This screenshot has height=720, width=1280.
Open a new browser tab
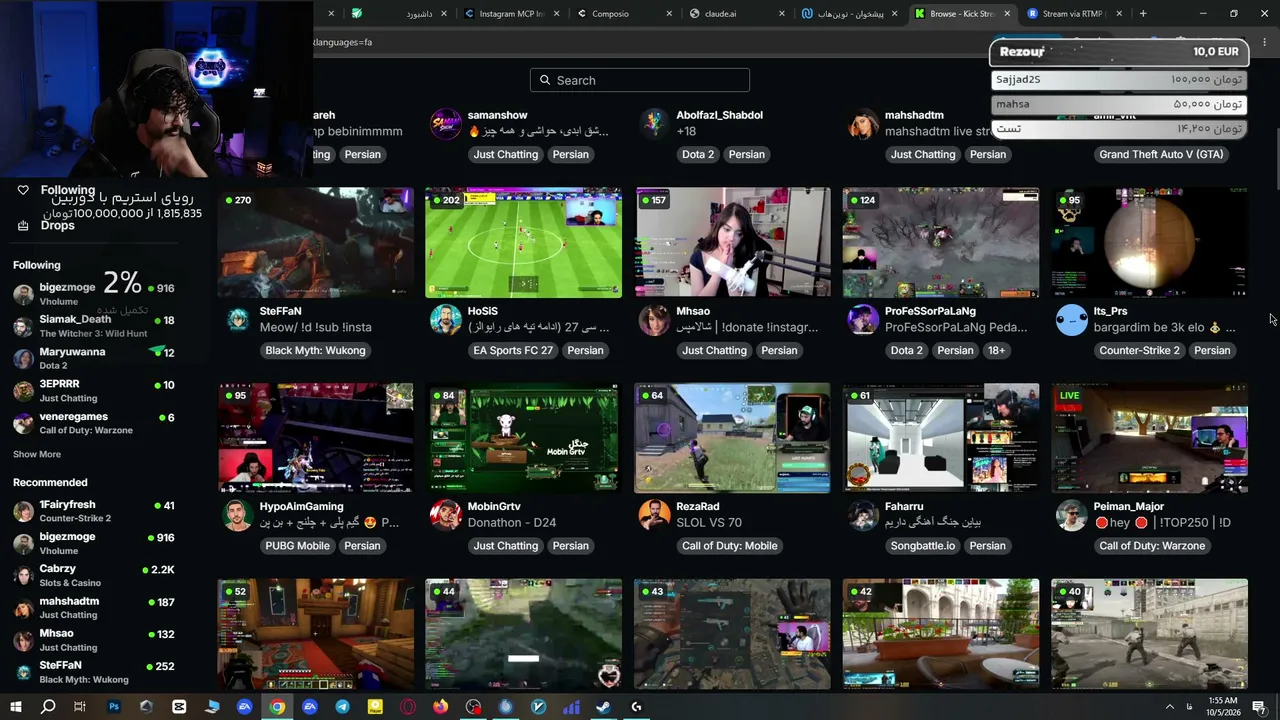[x=1143, y=14]
